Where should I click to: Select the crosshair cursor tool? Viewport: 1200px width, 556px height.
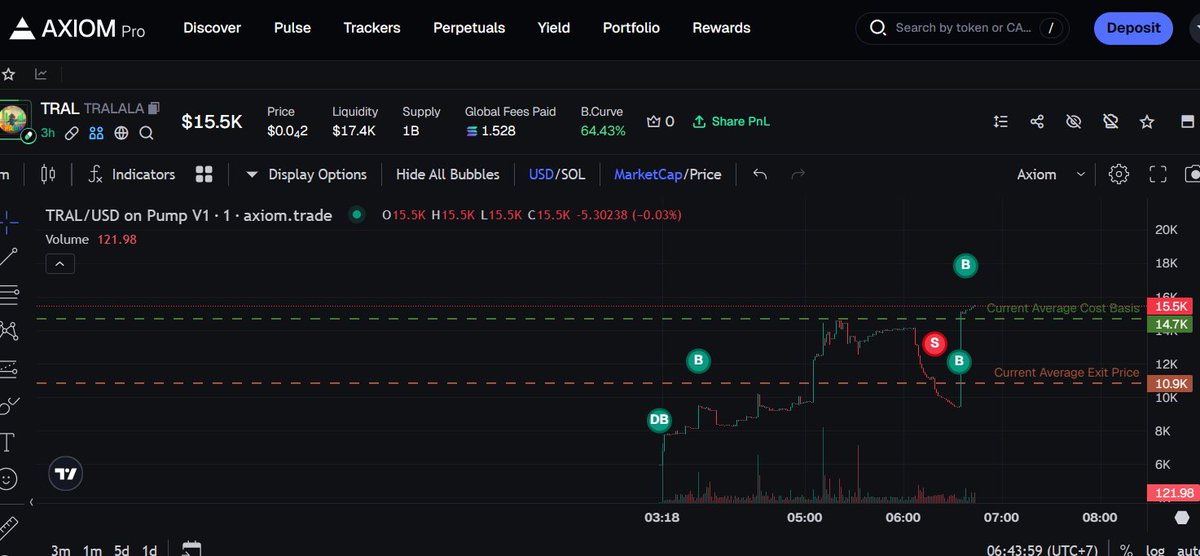(x=8, y=221)
